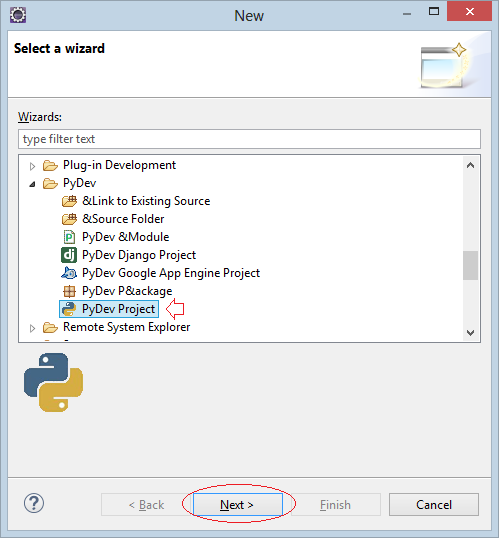The width and height of the screenshot is (499, 538).
Task: Click the Cancel button
Action: [x=434, y=504]
